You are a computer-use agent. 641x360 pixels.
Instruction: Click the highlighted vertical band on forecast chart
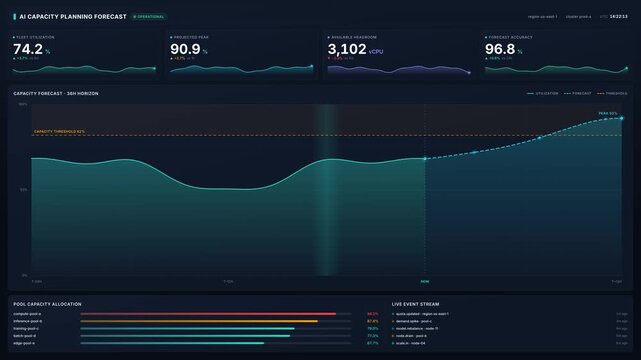coord(327,190)
